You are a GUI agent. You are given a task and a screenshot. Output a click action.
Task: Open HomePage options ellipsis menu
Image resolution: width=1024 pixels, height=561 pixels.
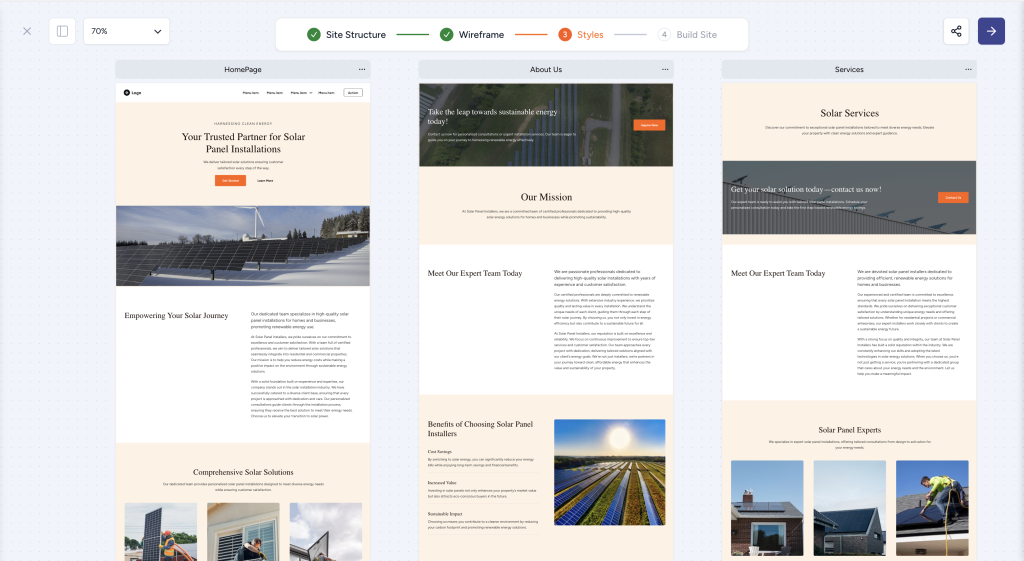[362, 69]
